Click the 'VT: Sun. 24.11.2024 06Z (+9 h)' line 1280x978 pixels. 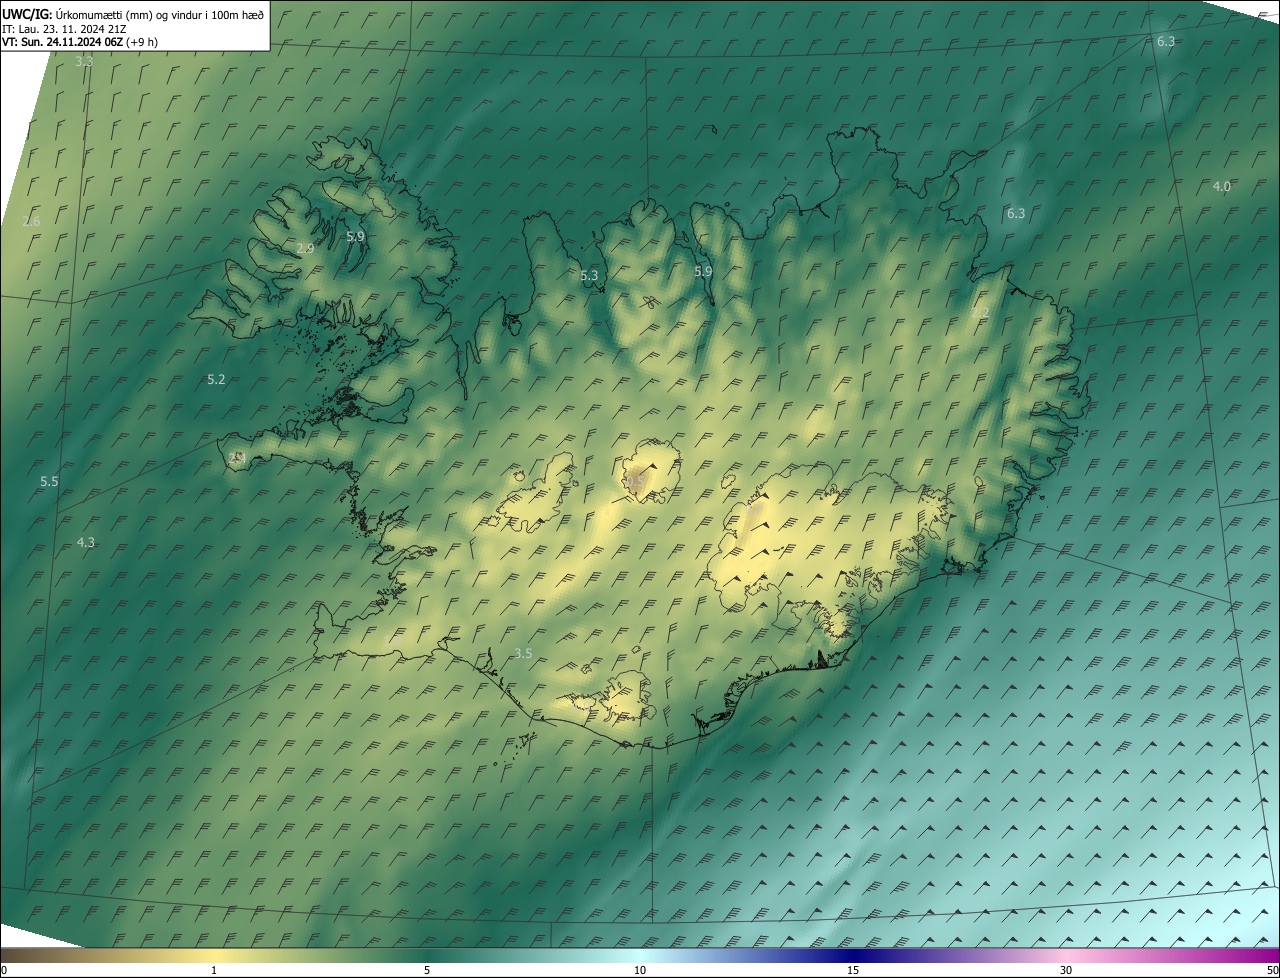80,42
